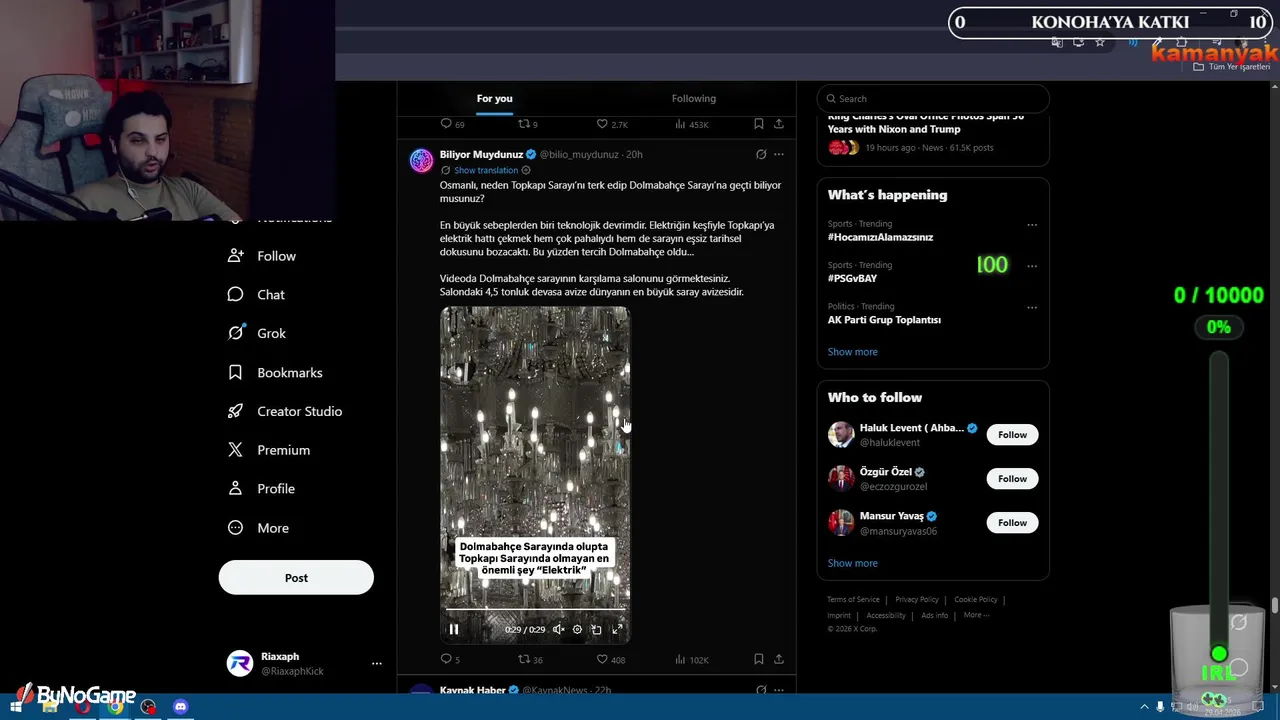Show translation of the post
This screenshot has height=720, width=1280.
pos(486,170)
